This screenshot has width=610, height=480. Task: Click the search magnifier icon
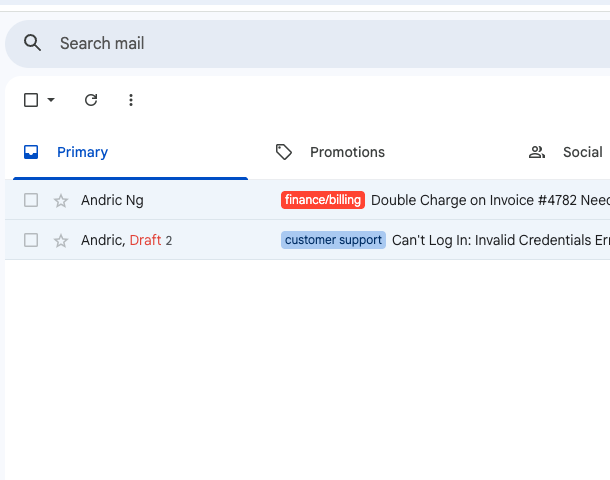coord(33,43)
